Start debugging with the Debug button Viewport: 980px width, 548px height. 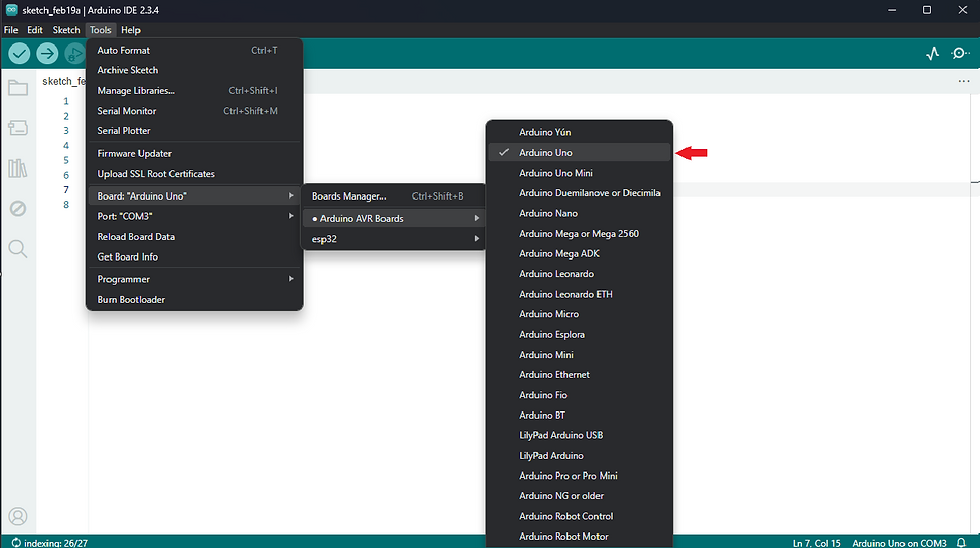coord(74,54)
